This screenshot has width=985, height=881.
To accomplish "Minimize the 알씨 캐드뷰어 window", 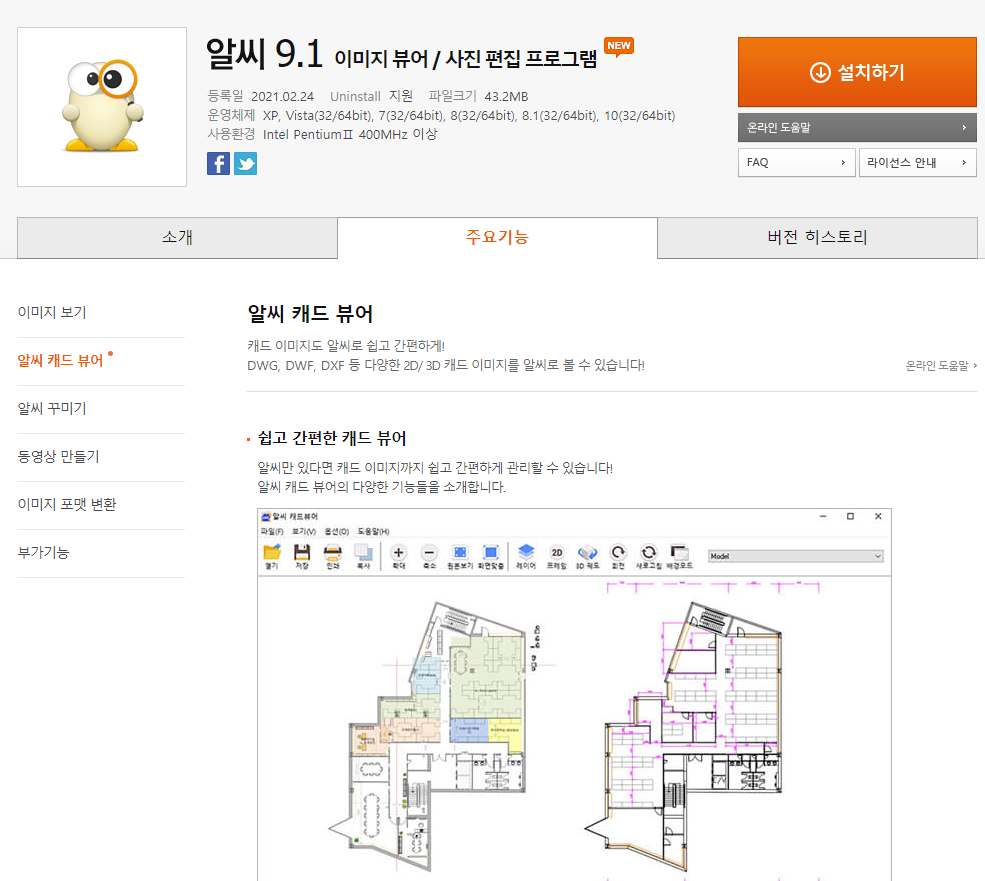I will click(823, 517).
